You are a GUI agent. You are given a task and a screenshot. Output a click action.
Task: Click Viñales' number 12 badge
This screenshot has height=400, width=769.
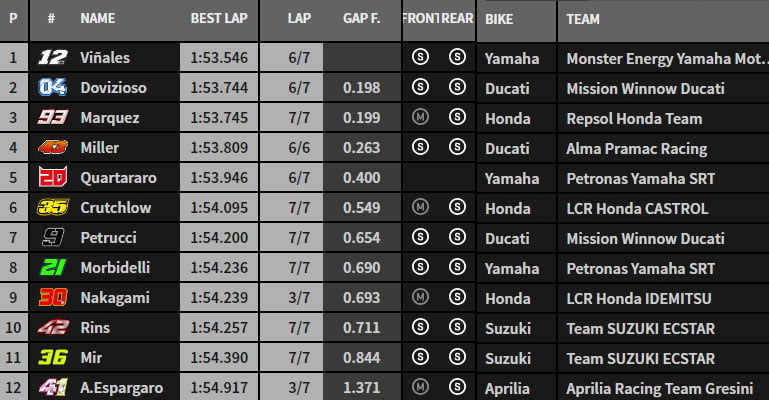(x=52, y=58)
